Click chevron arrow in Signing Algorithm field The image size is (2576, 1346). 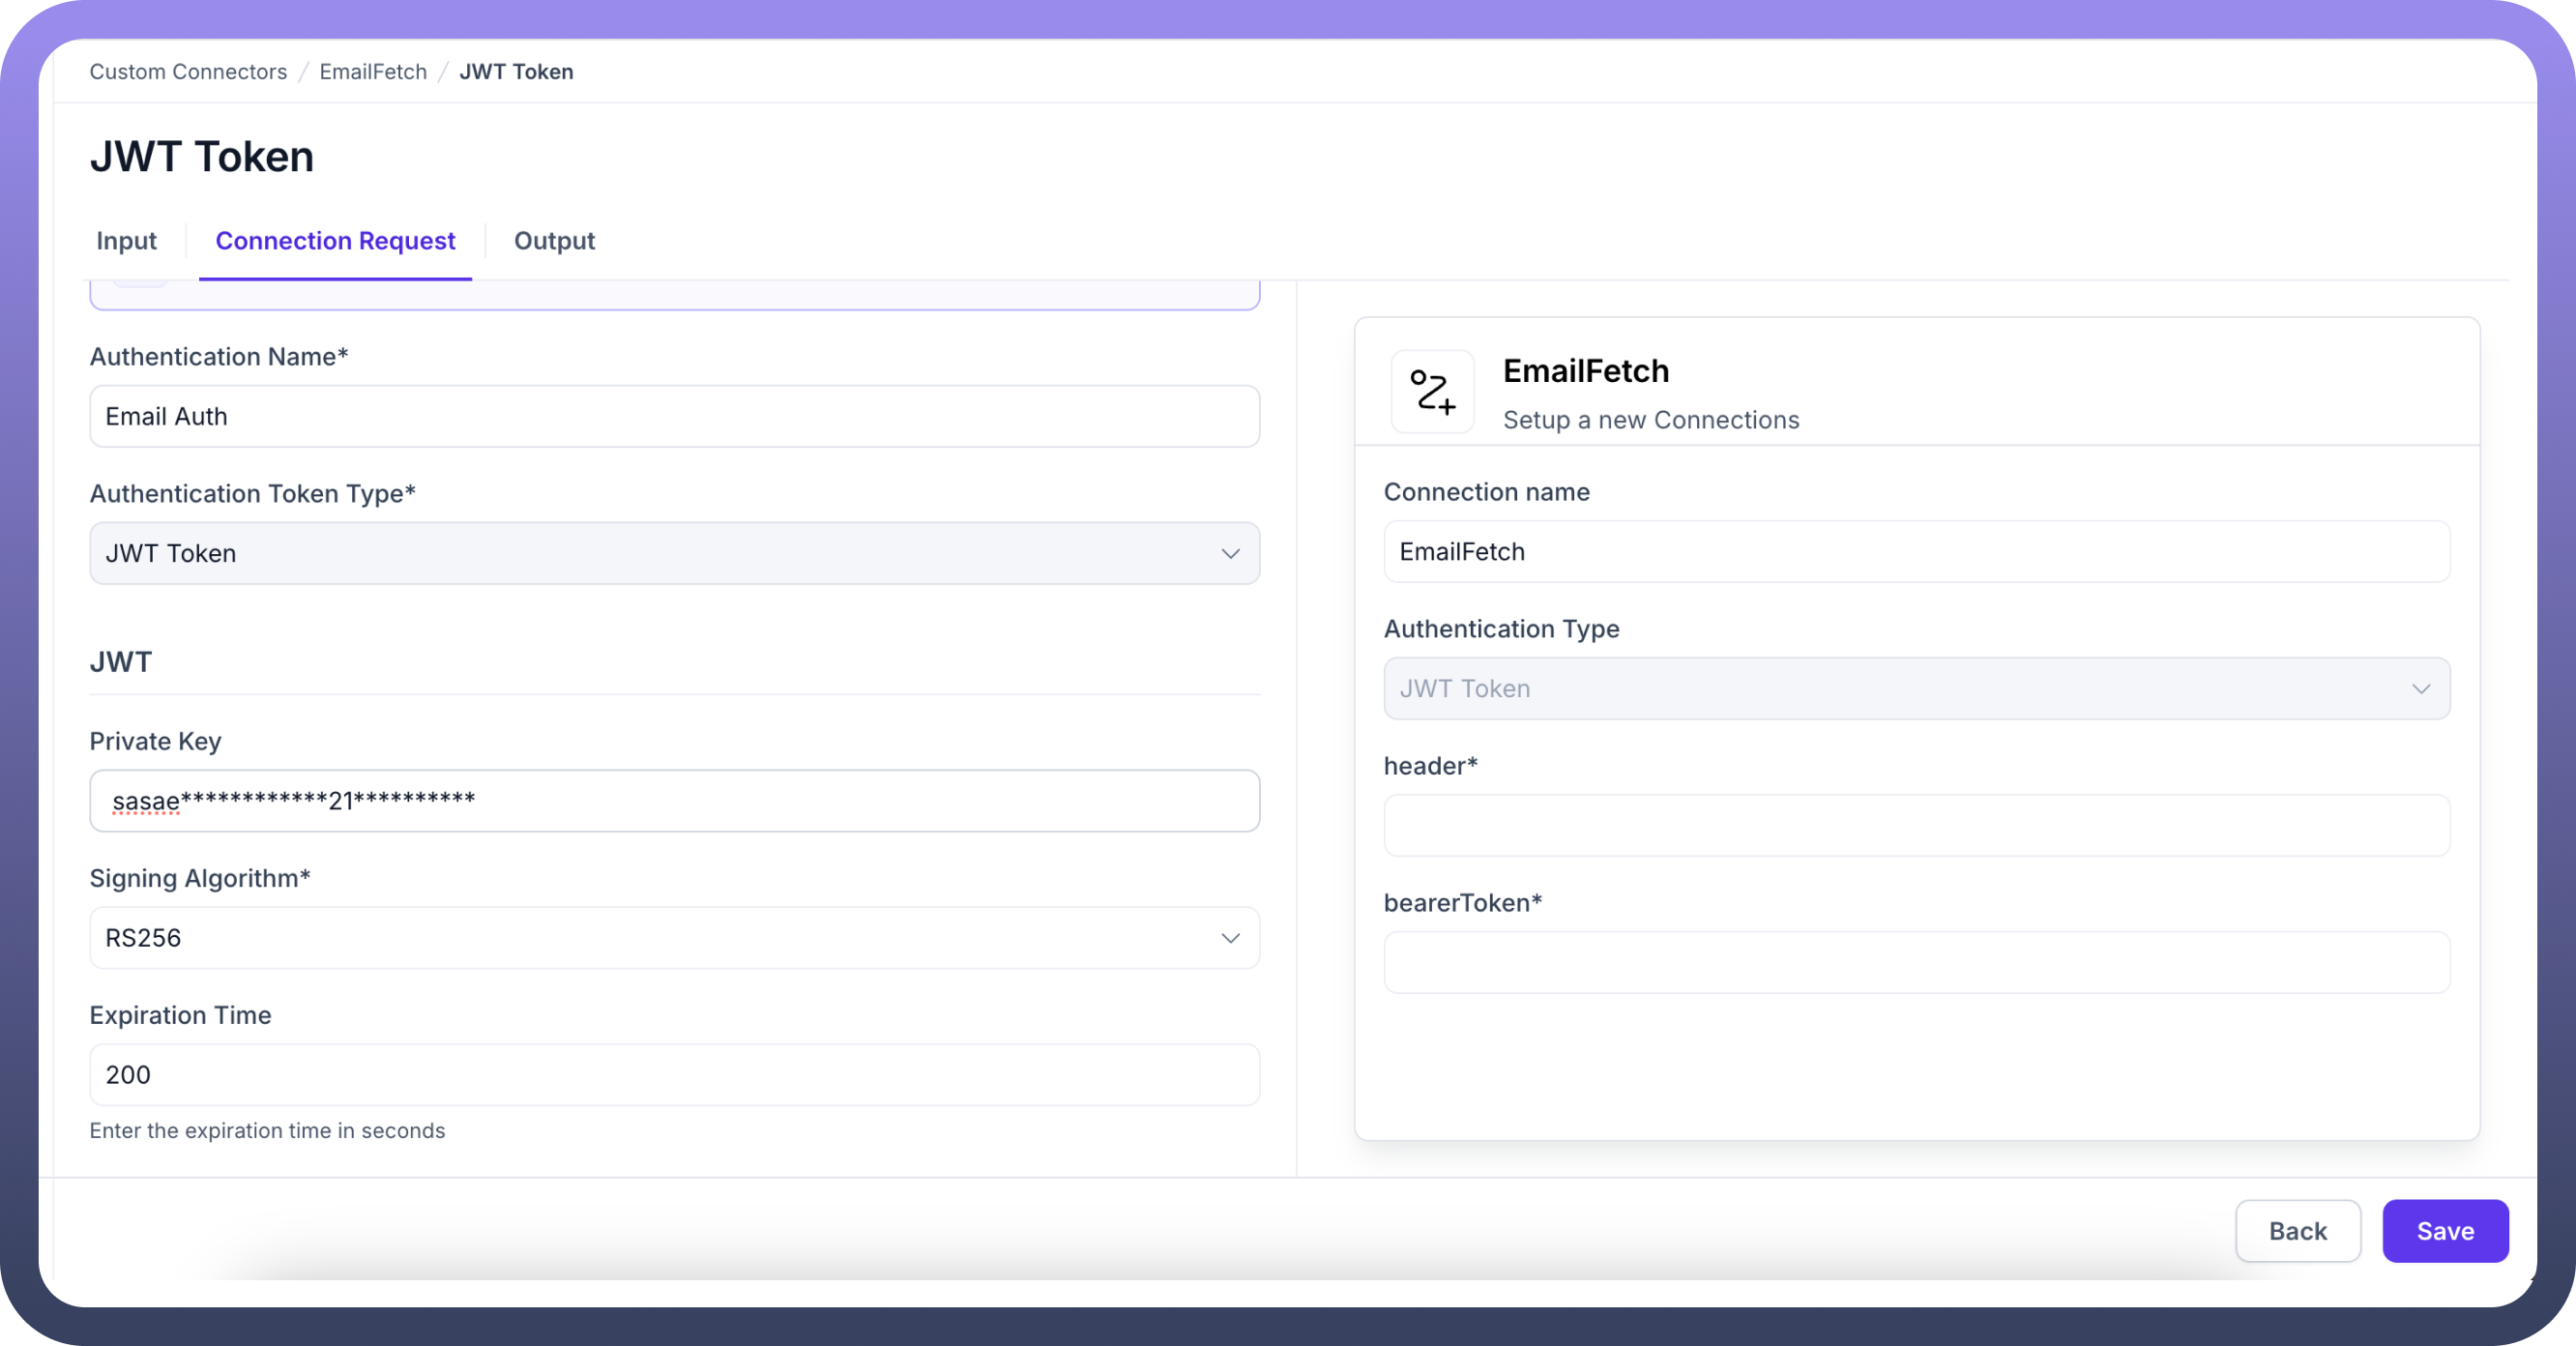click(x=1230, y=938)
